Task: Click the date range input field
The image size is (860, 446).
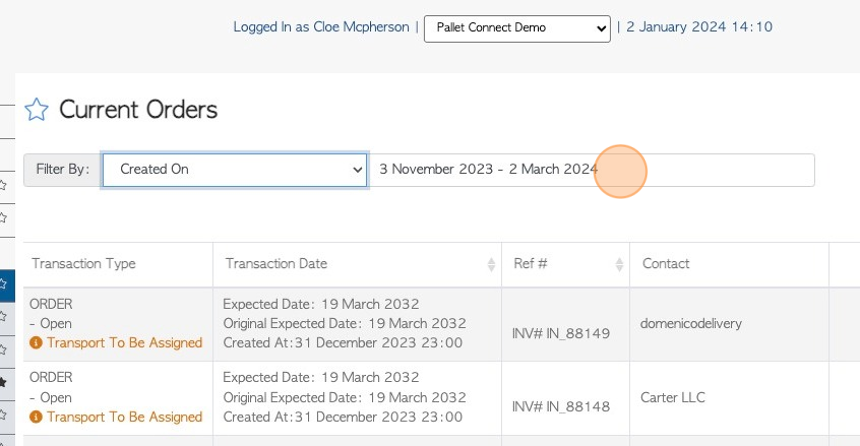Action: tap(590, 170)
